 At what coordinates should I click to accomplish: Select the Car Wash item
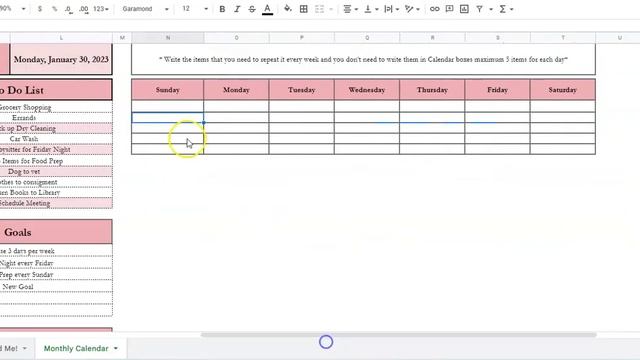tap(56, 139)
